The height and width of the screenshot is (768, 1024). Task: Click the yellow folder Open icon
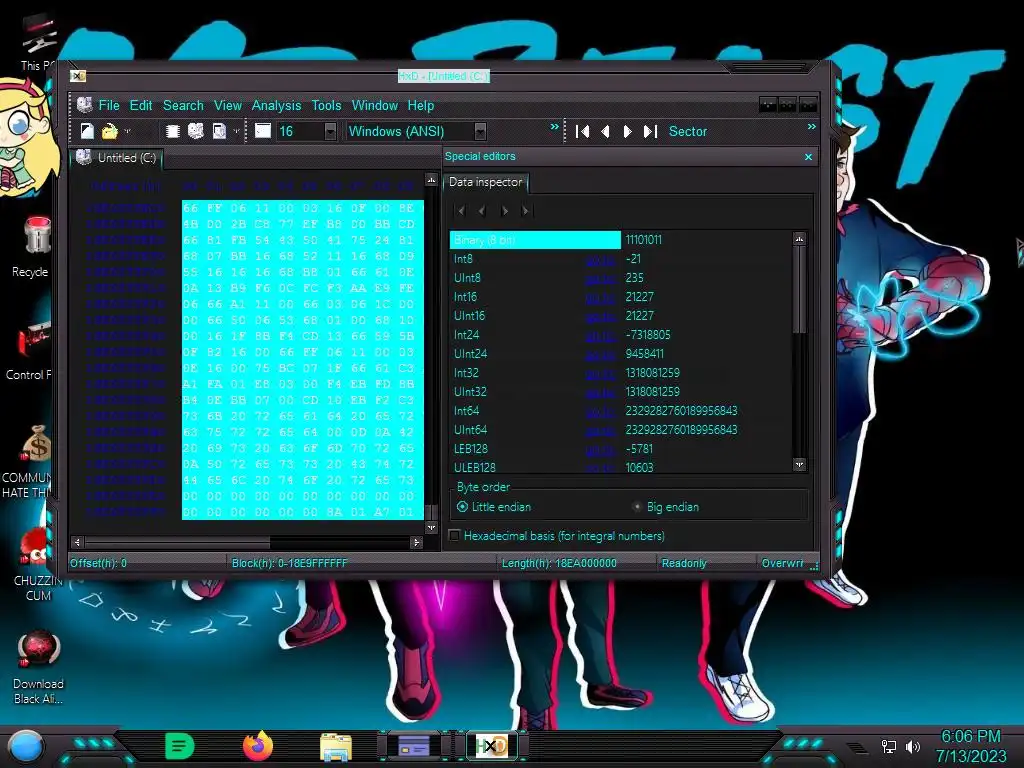coord(109,131)
